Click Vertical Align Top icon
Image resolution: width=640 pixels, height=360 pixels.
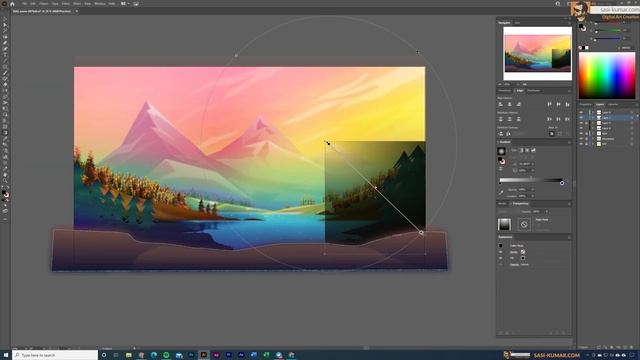(x=549, y=104)
